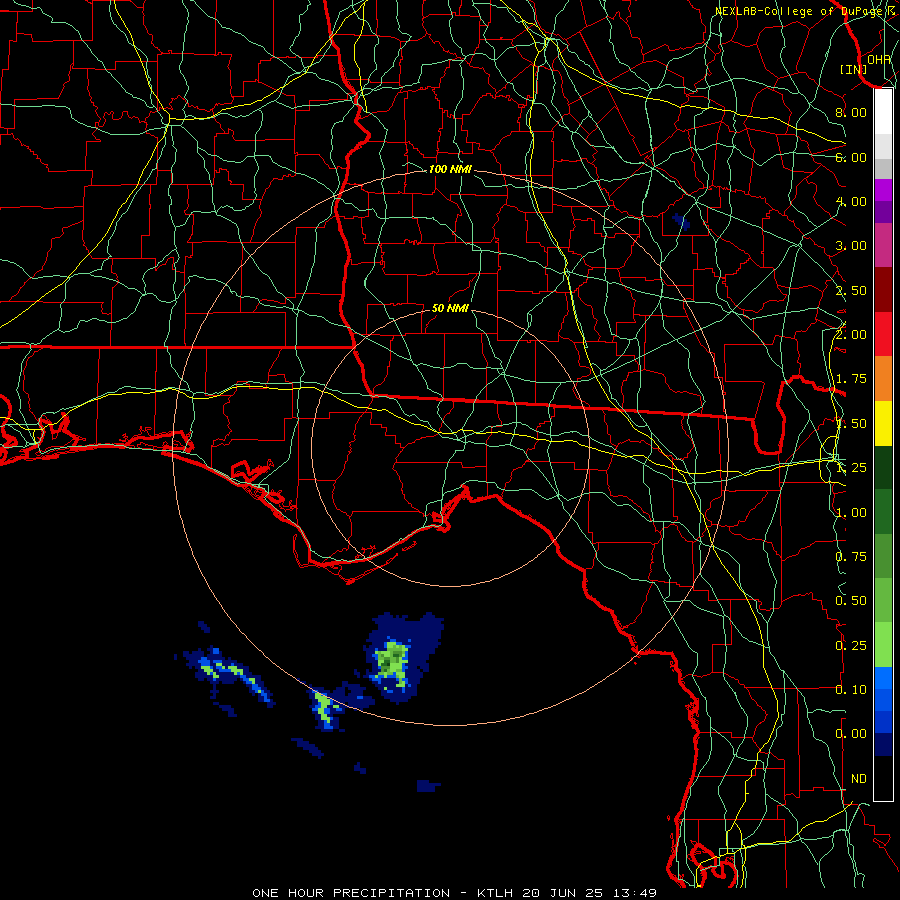Pick the yellow swatch in the color scale
Image resolution: width=900 pixels, height=900 pixels.
pyautogui.click(x=883, y=424)
